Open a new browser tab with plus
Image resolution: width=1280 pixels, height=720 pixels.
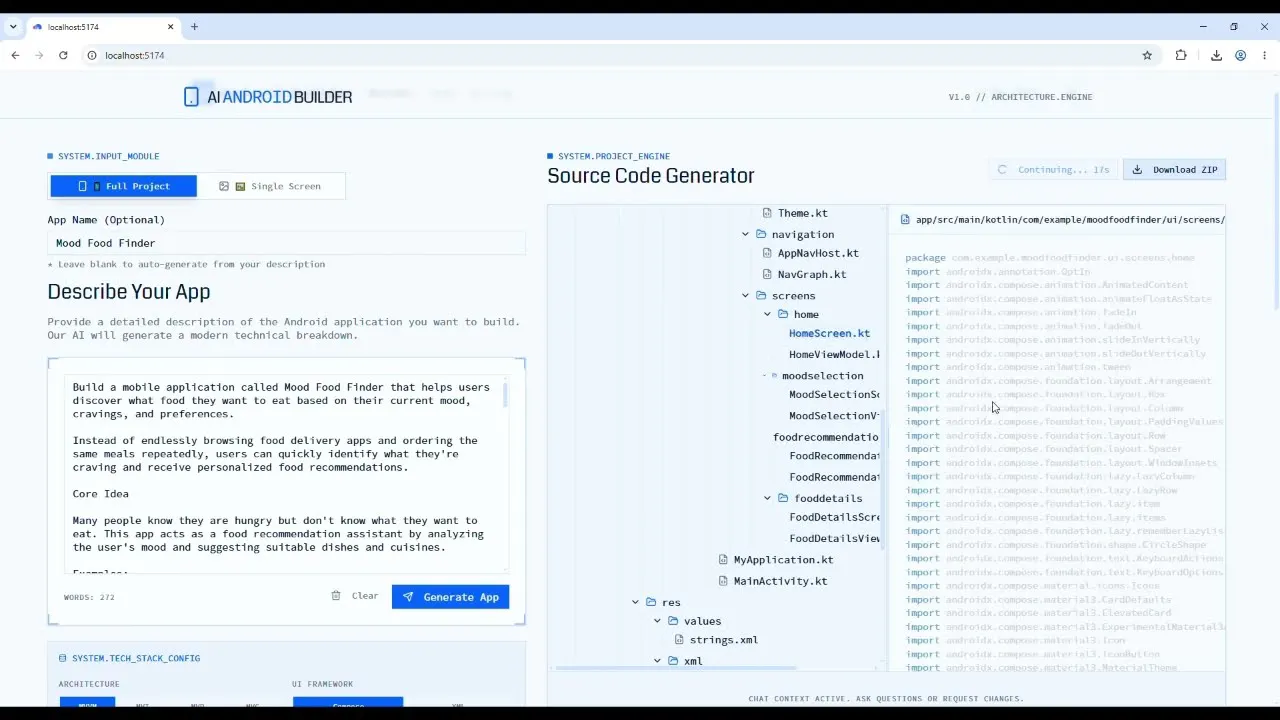point(194,27)
